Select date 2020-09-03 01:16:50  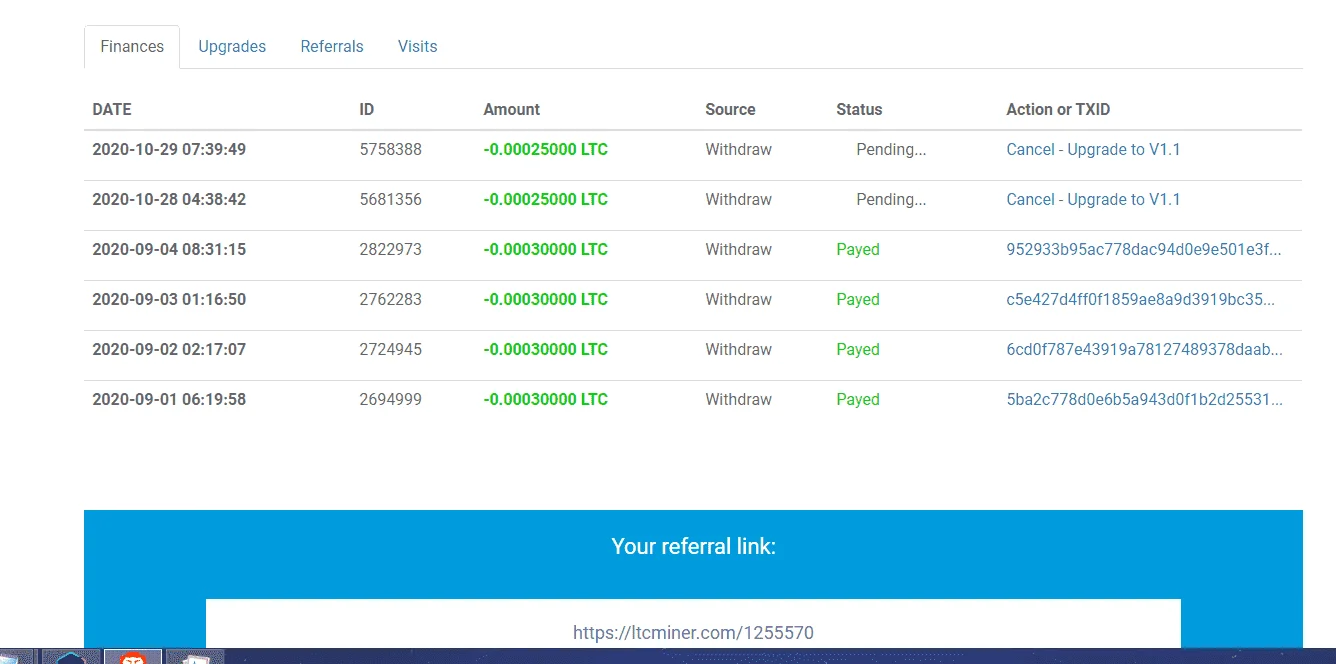[x=169, y=300]
